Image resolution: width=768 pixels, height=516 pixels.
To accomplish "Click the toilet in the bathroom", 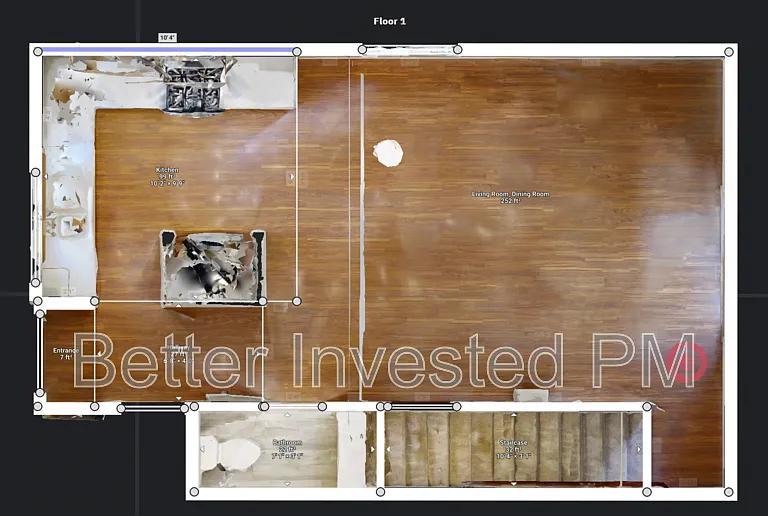I will (x=231, y=453).
